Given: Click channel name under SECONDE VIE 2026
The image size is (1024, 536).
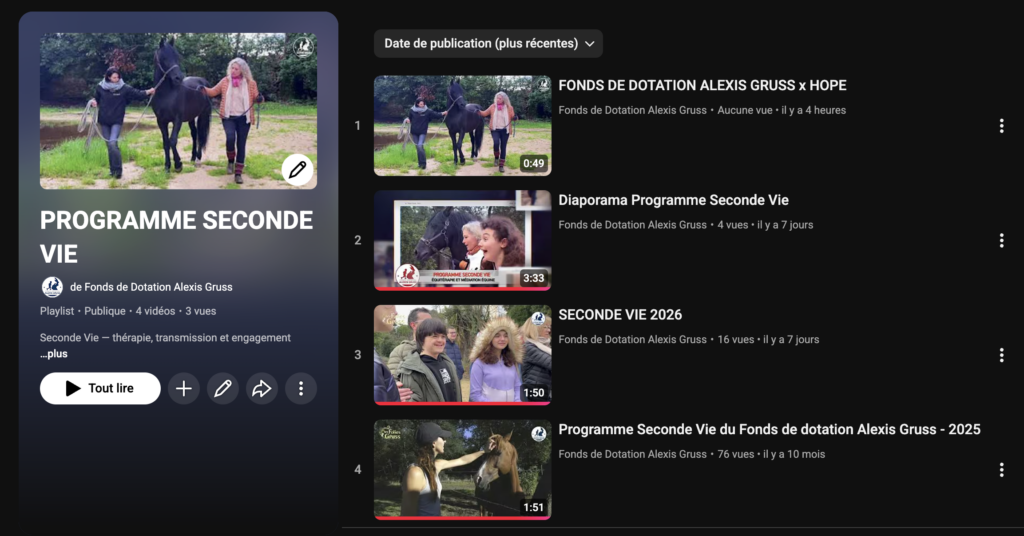Looking at the screenshot, I should tap(632, 339).
